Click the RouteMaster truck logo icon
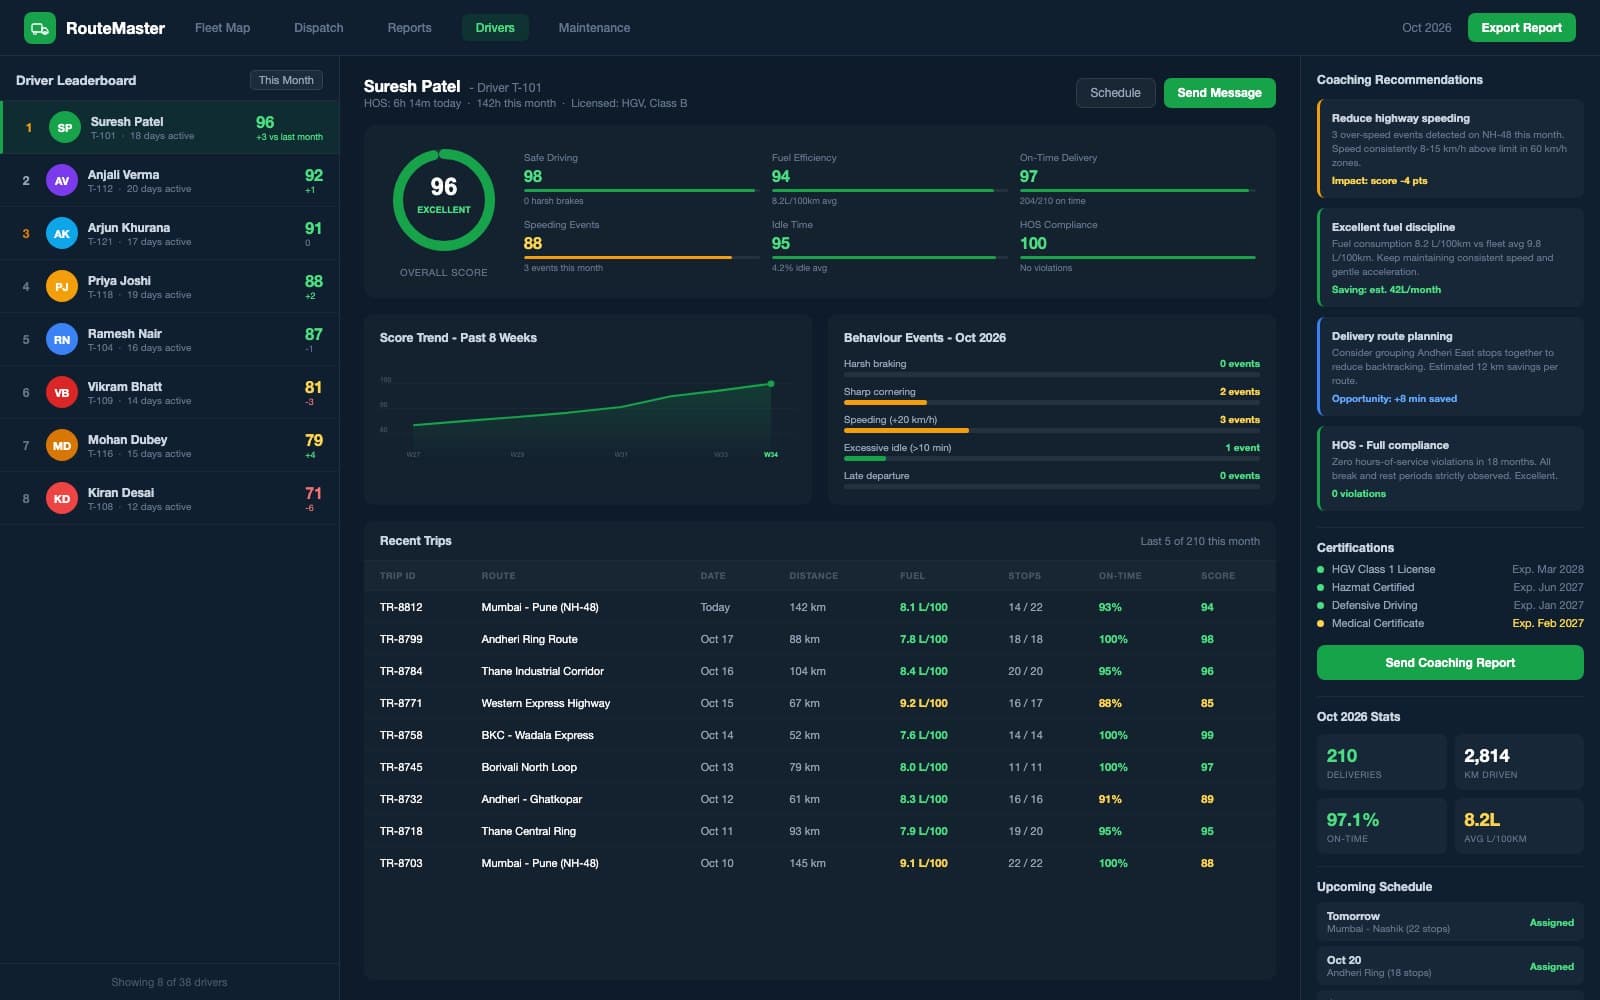Viewport: 1600px width, 1000px height. pyautogui.click(x=40, y=28)
